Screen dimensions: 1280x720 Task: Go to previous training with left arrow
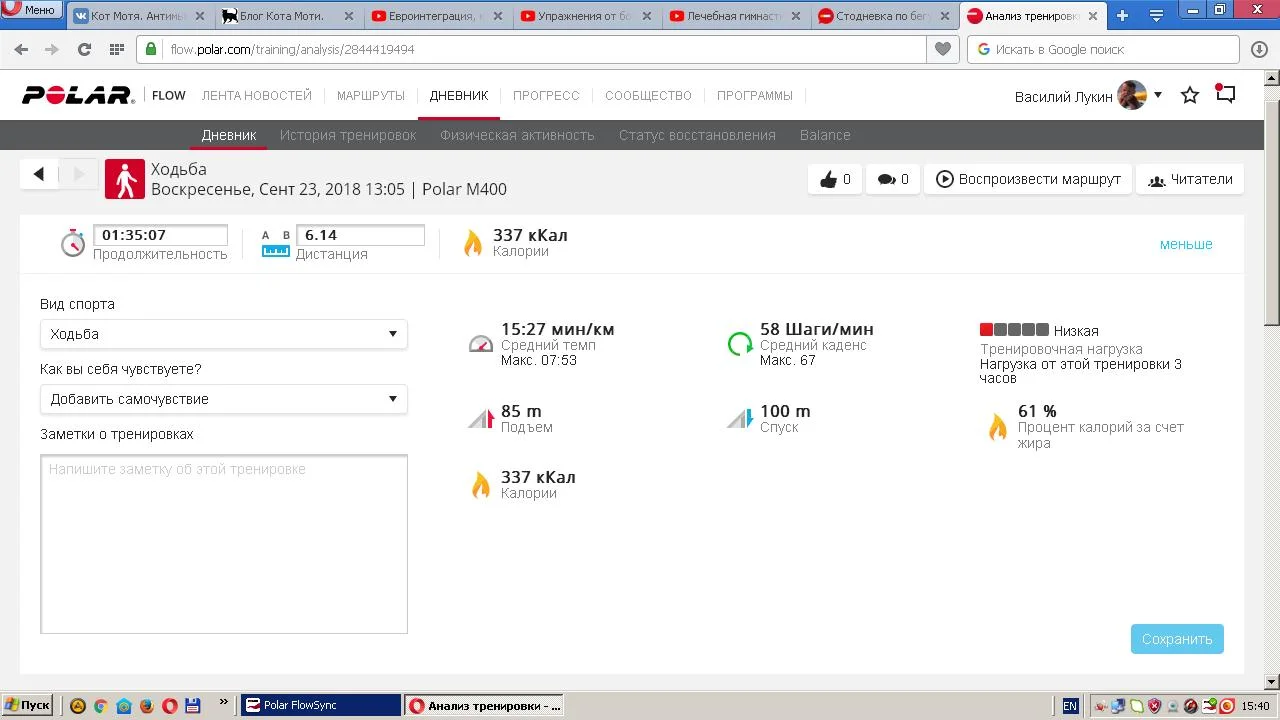point(39,174)
